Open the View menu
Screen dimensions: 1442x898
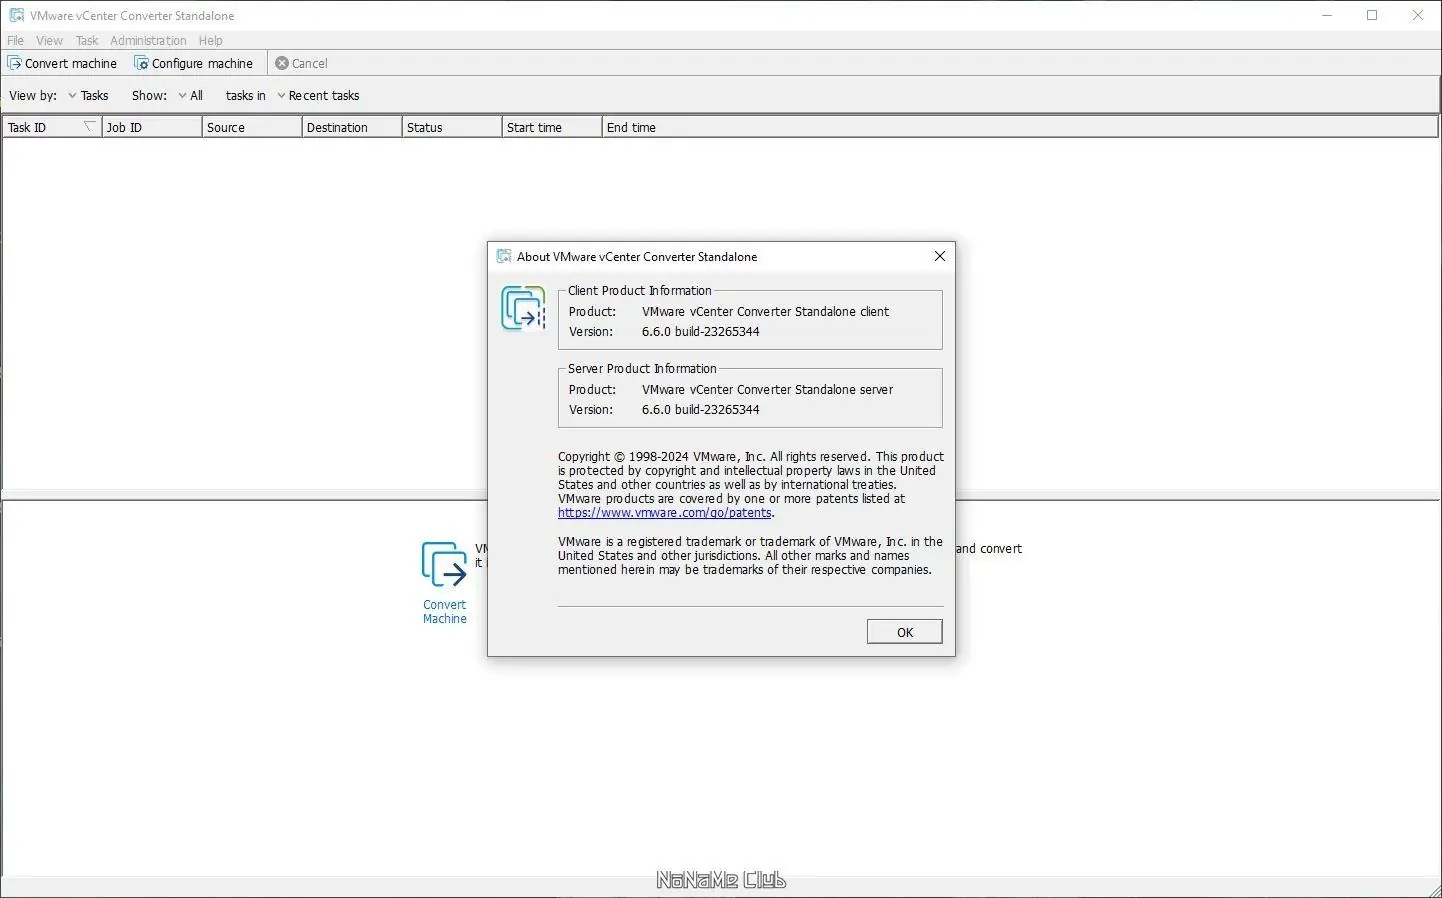pyautogui.click(x=49, y=40)
